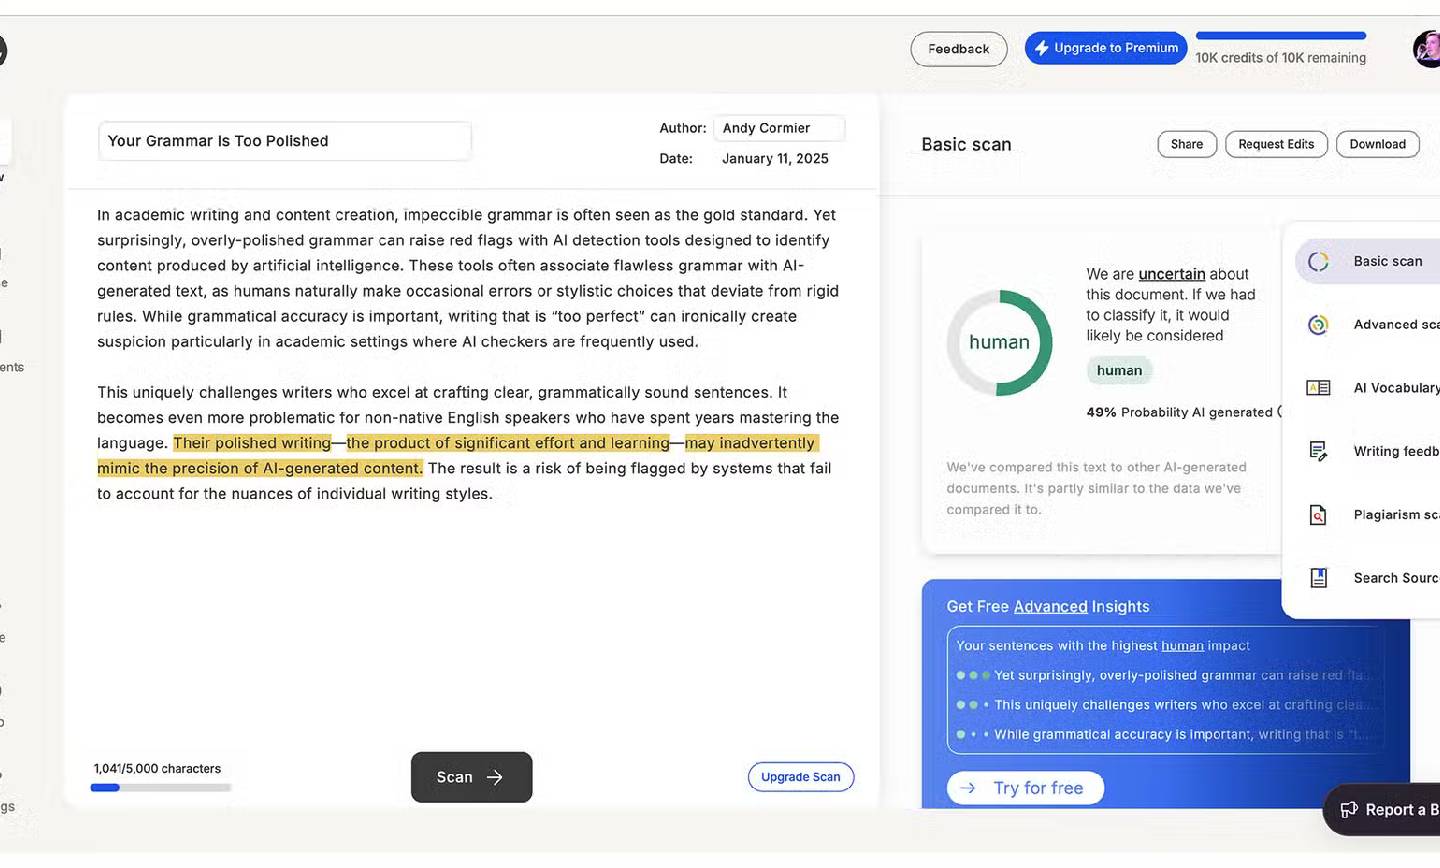1440x868 pixels.
Task: Select Basic scan menu item
Action: pos(1367,261)
